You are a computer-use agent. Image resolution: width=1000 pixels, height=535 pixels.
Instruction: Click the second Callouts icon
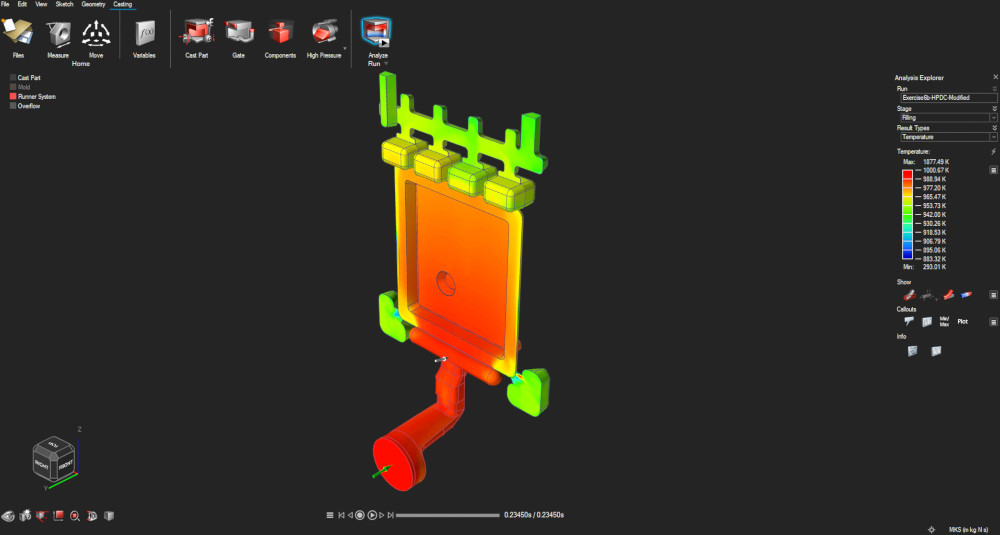pos(927,321)
